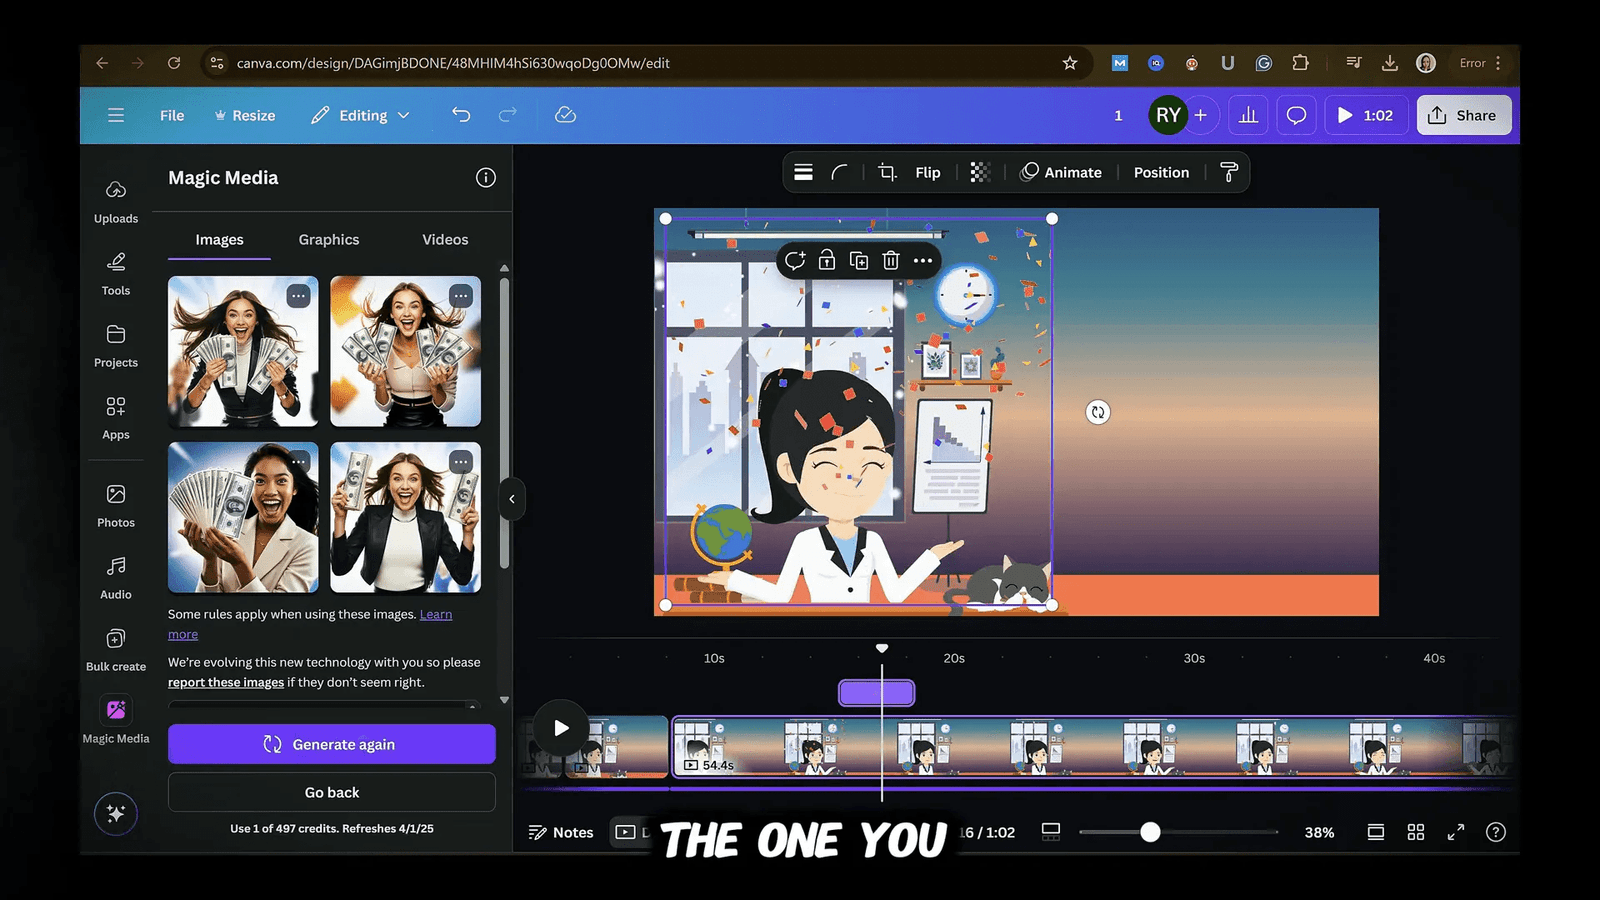1600x900 pixels.
Task: Collapse the left panel with the side chevron
Action: (x=512, y=499)
